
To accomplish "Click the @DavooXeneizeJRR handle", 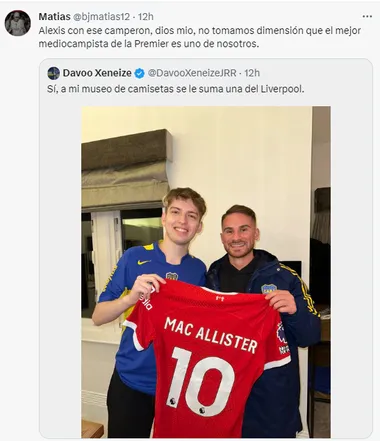I will [192, 73].
